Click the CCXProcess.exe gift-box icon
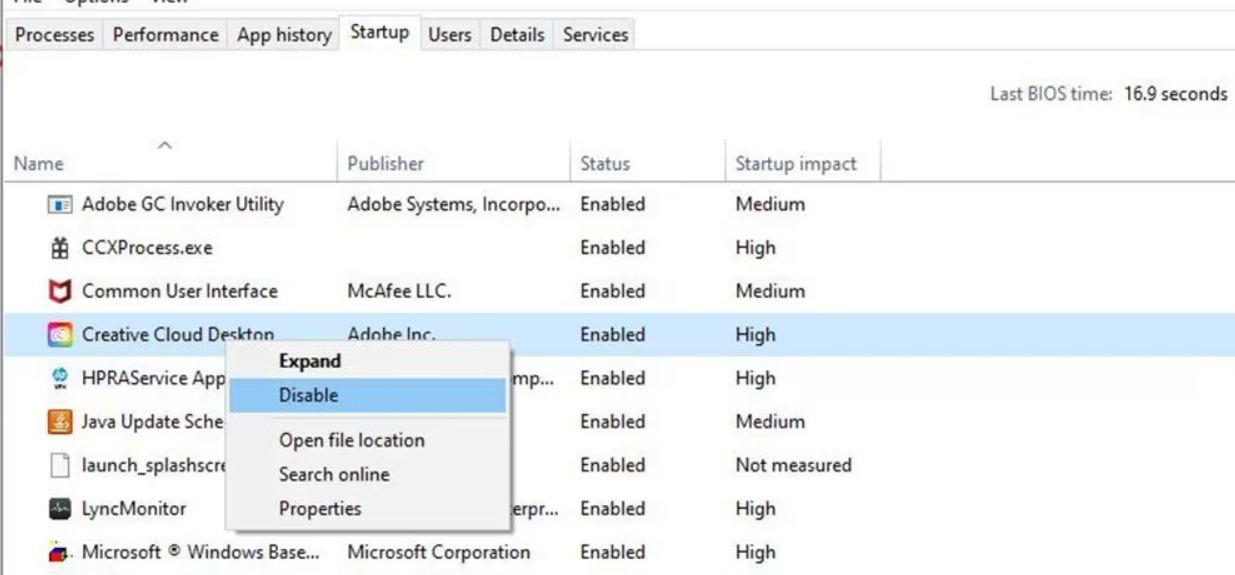This screenshot has width=1235, height=575. pyautogui.click(x=60, y=248)
